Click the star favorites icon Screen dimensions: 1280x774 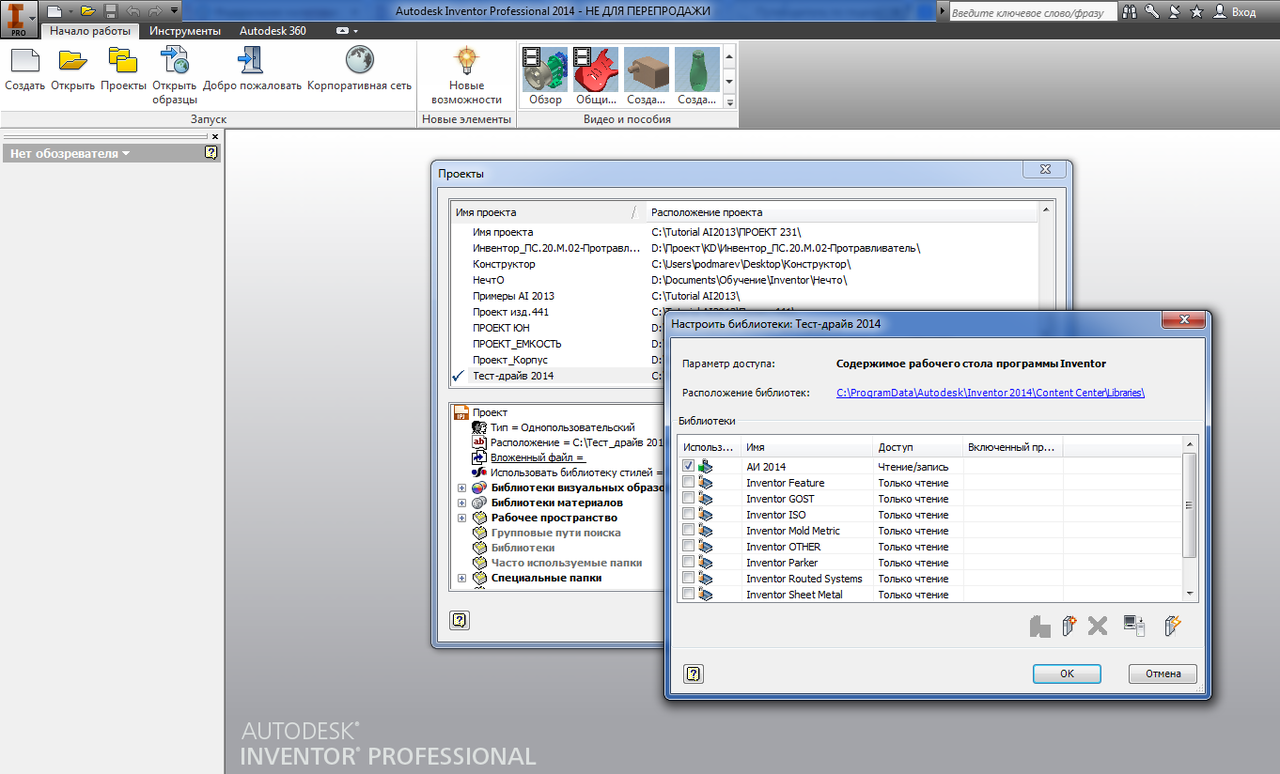(x=1197, y=12)
